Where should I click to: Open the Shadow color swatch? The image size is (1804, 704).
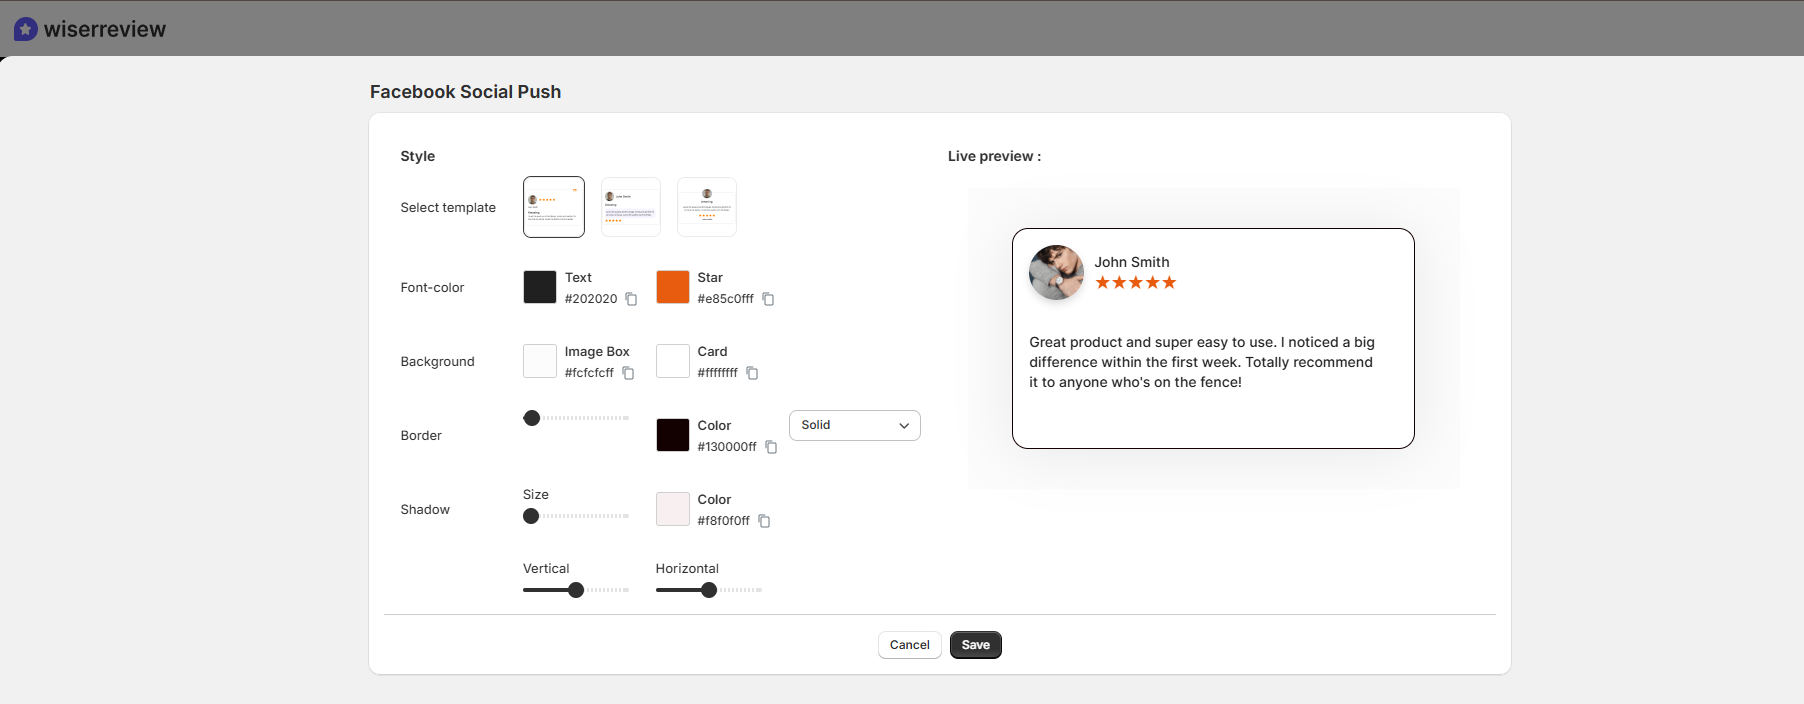(x=673, y=509)
